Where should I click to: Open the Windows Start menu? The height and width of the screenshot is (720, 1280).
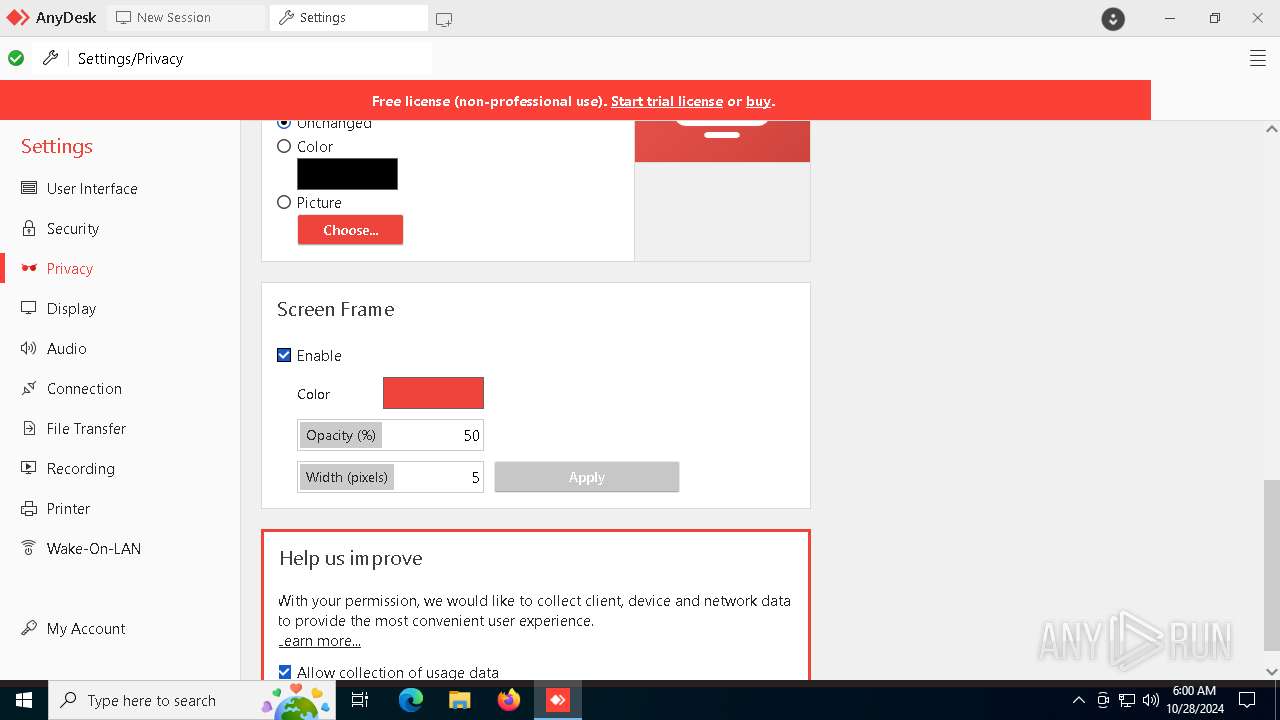coord(24,700)
